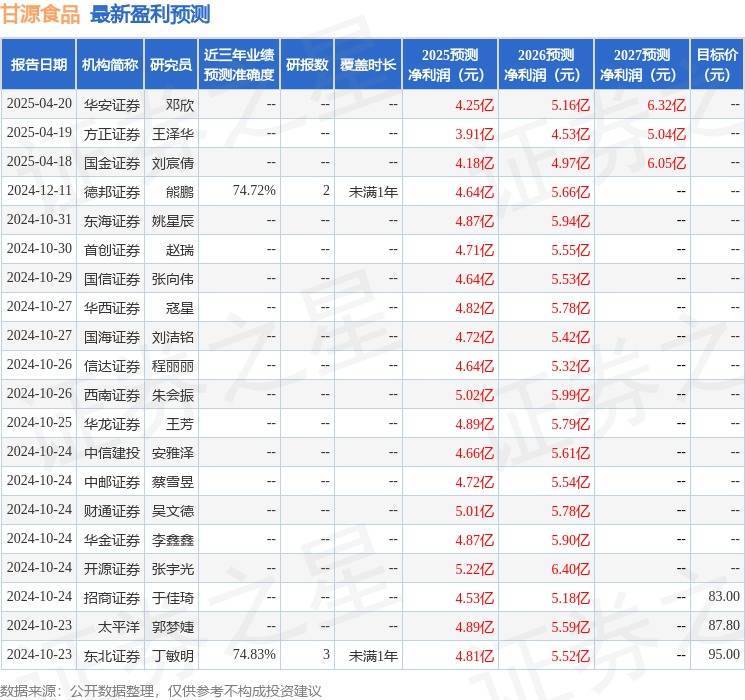Select the 国信证券 institution cell
The height and width of the screenshot is (700, 745).
(112, 279)
